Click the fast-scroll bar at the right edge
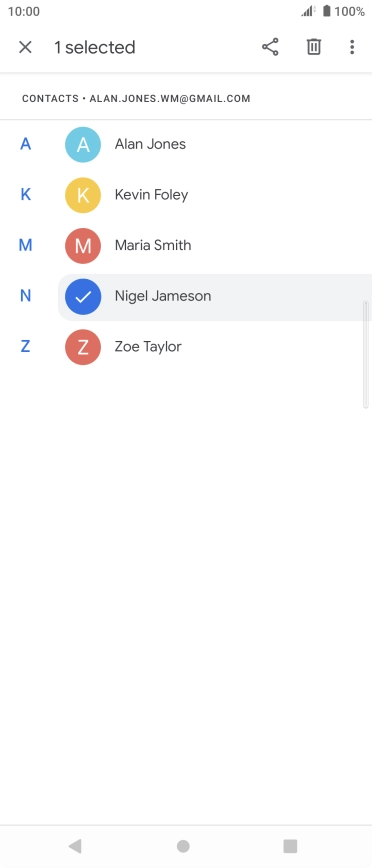Screen dimensions: 372x868 (x=365, y=354)
